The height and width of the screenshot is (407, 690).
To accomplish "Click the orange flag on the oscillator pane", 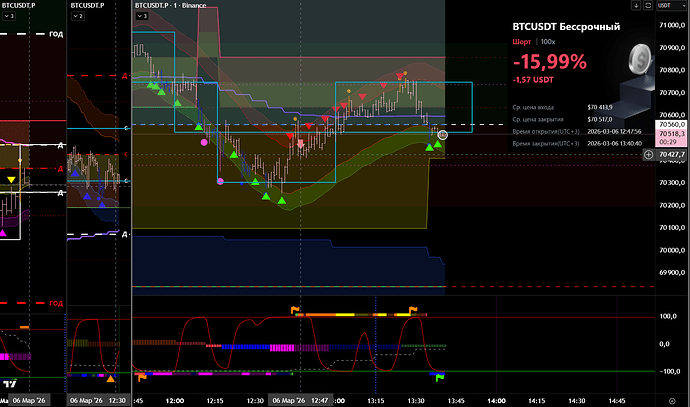I will (295, 310).
